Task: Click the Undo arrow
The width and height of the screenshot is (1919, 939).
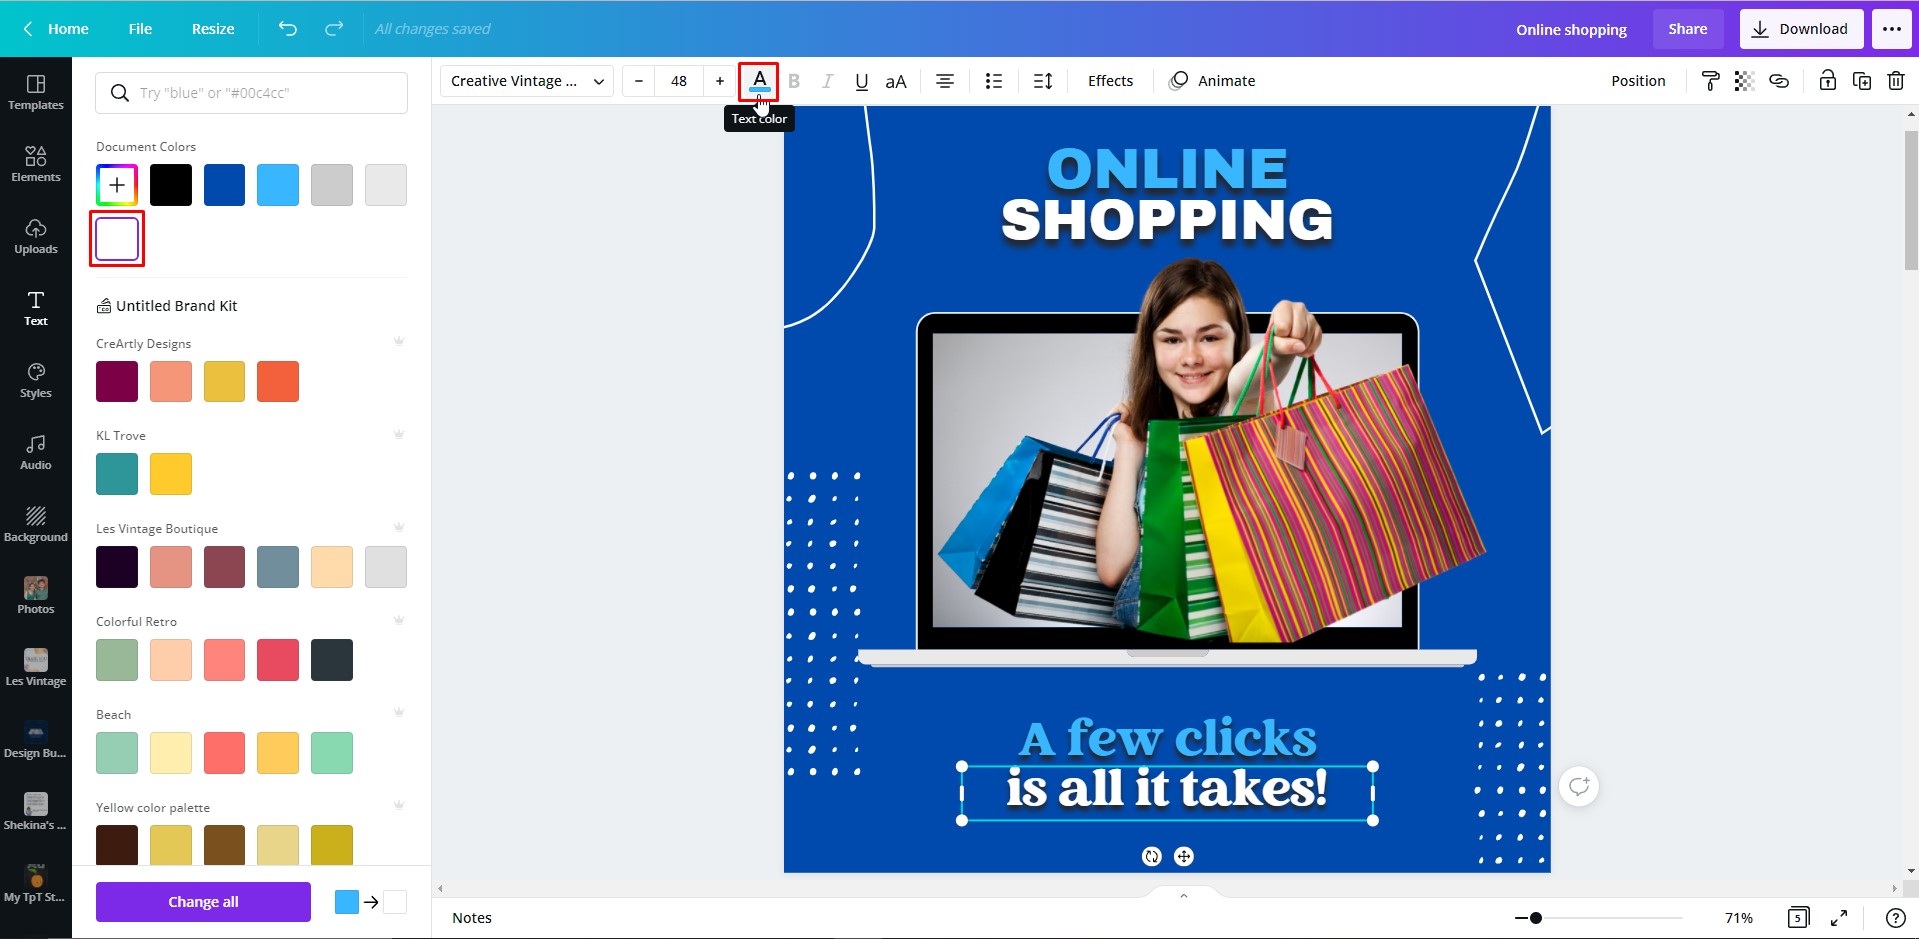Action: (x=288, y=29)
